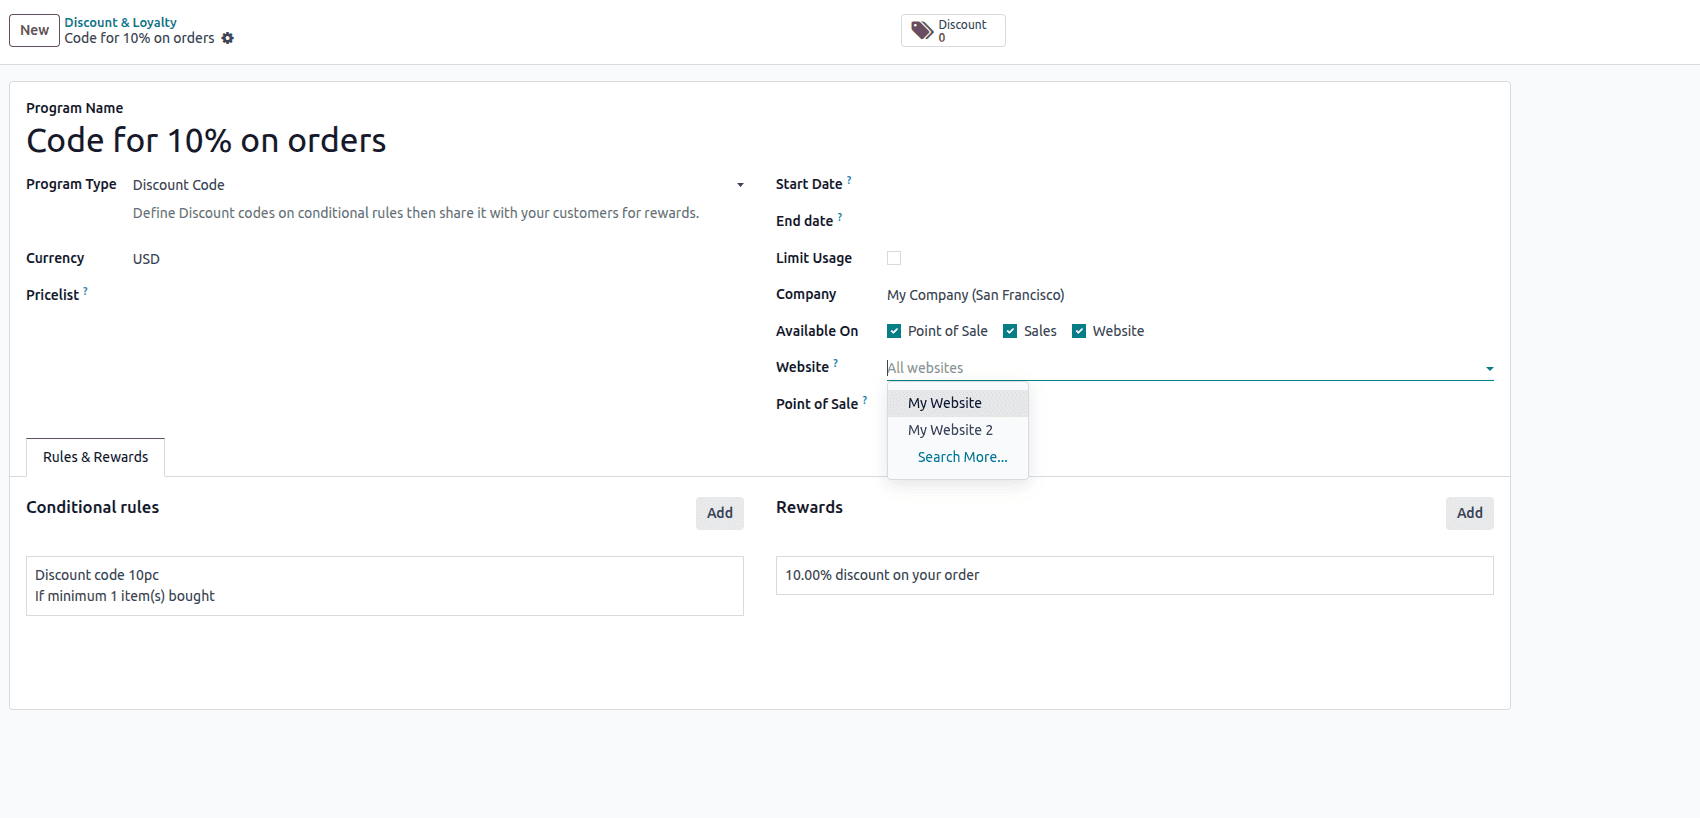Go back to Discount & Loyalty breadcrumb

click(120, 22)
